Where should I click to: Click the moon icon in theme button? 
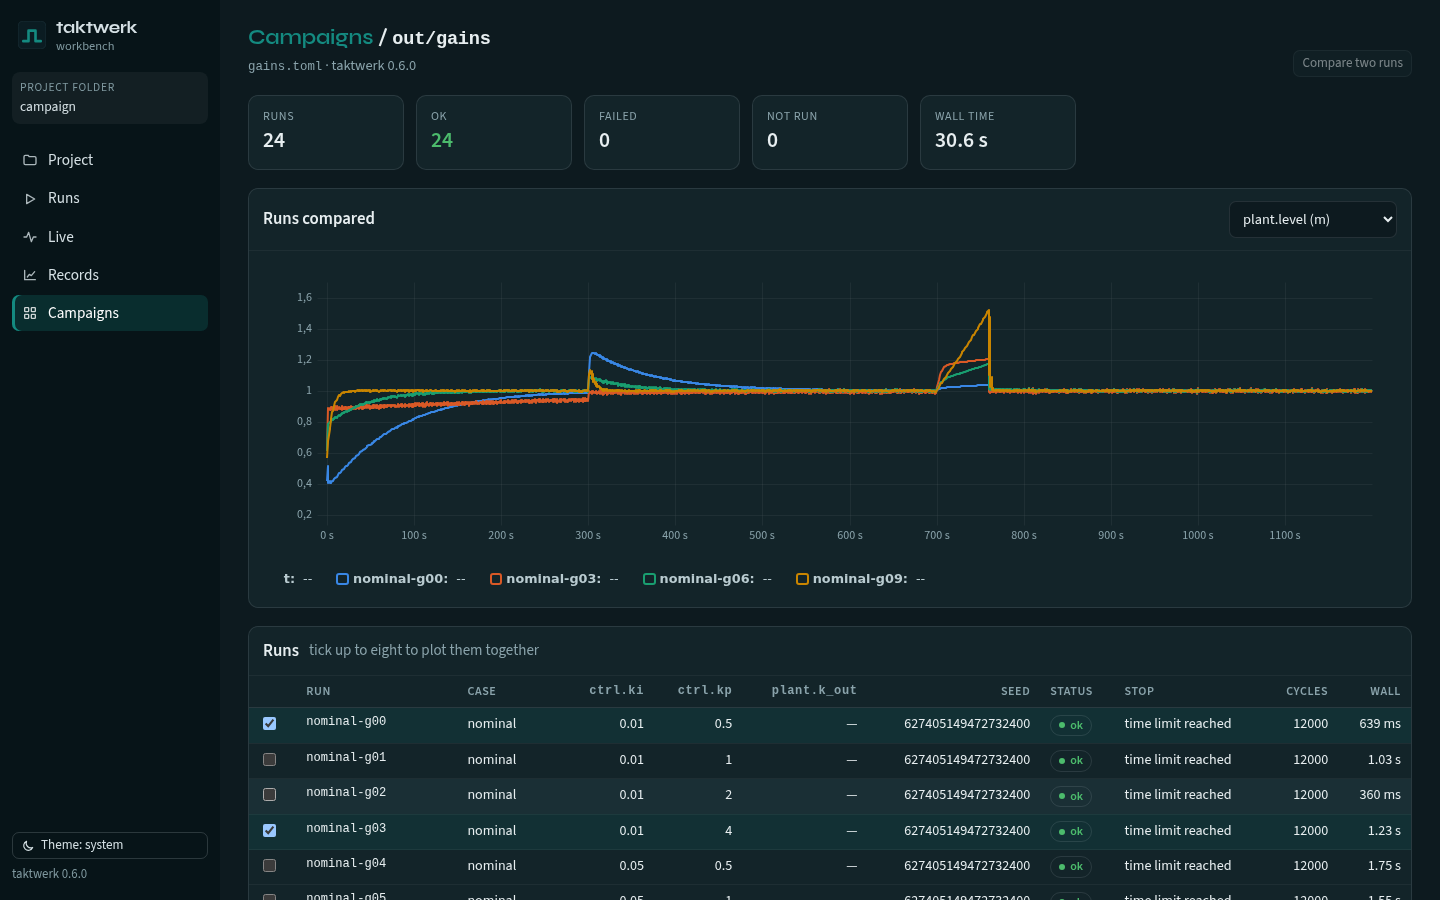[28, 846]
